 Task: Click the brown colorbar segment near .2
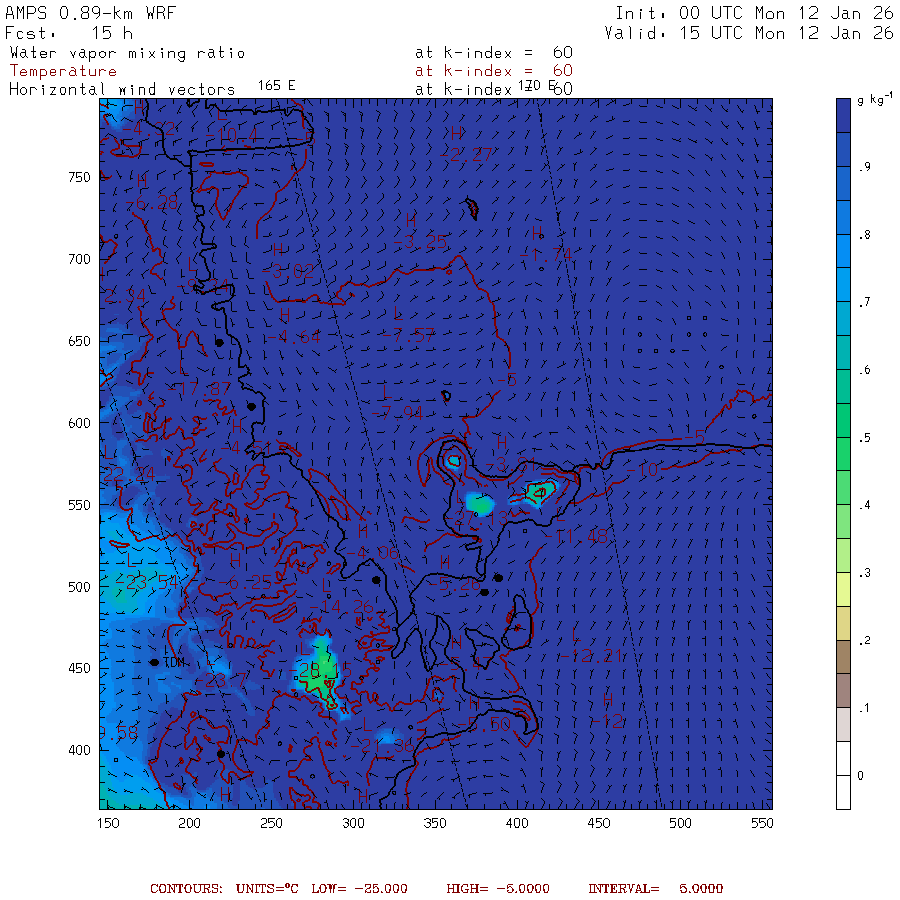click(x=843, y=657)
